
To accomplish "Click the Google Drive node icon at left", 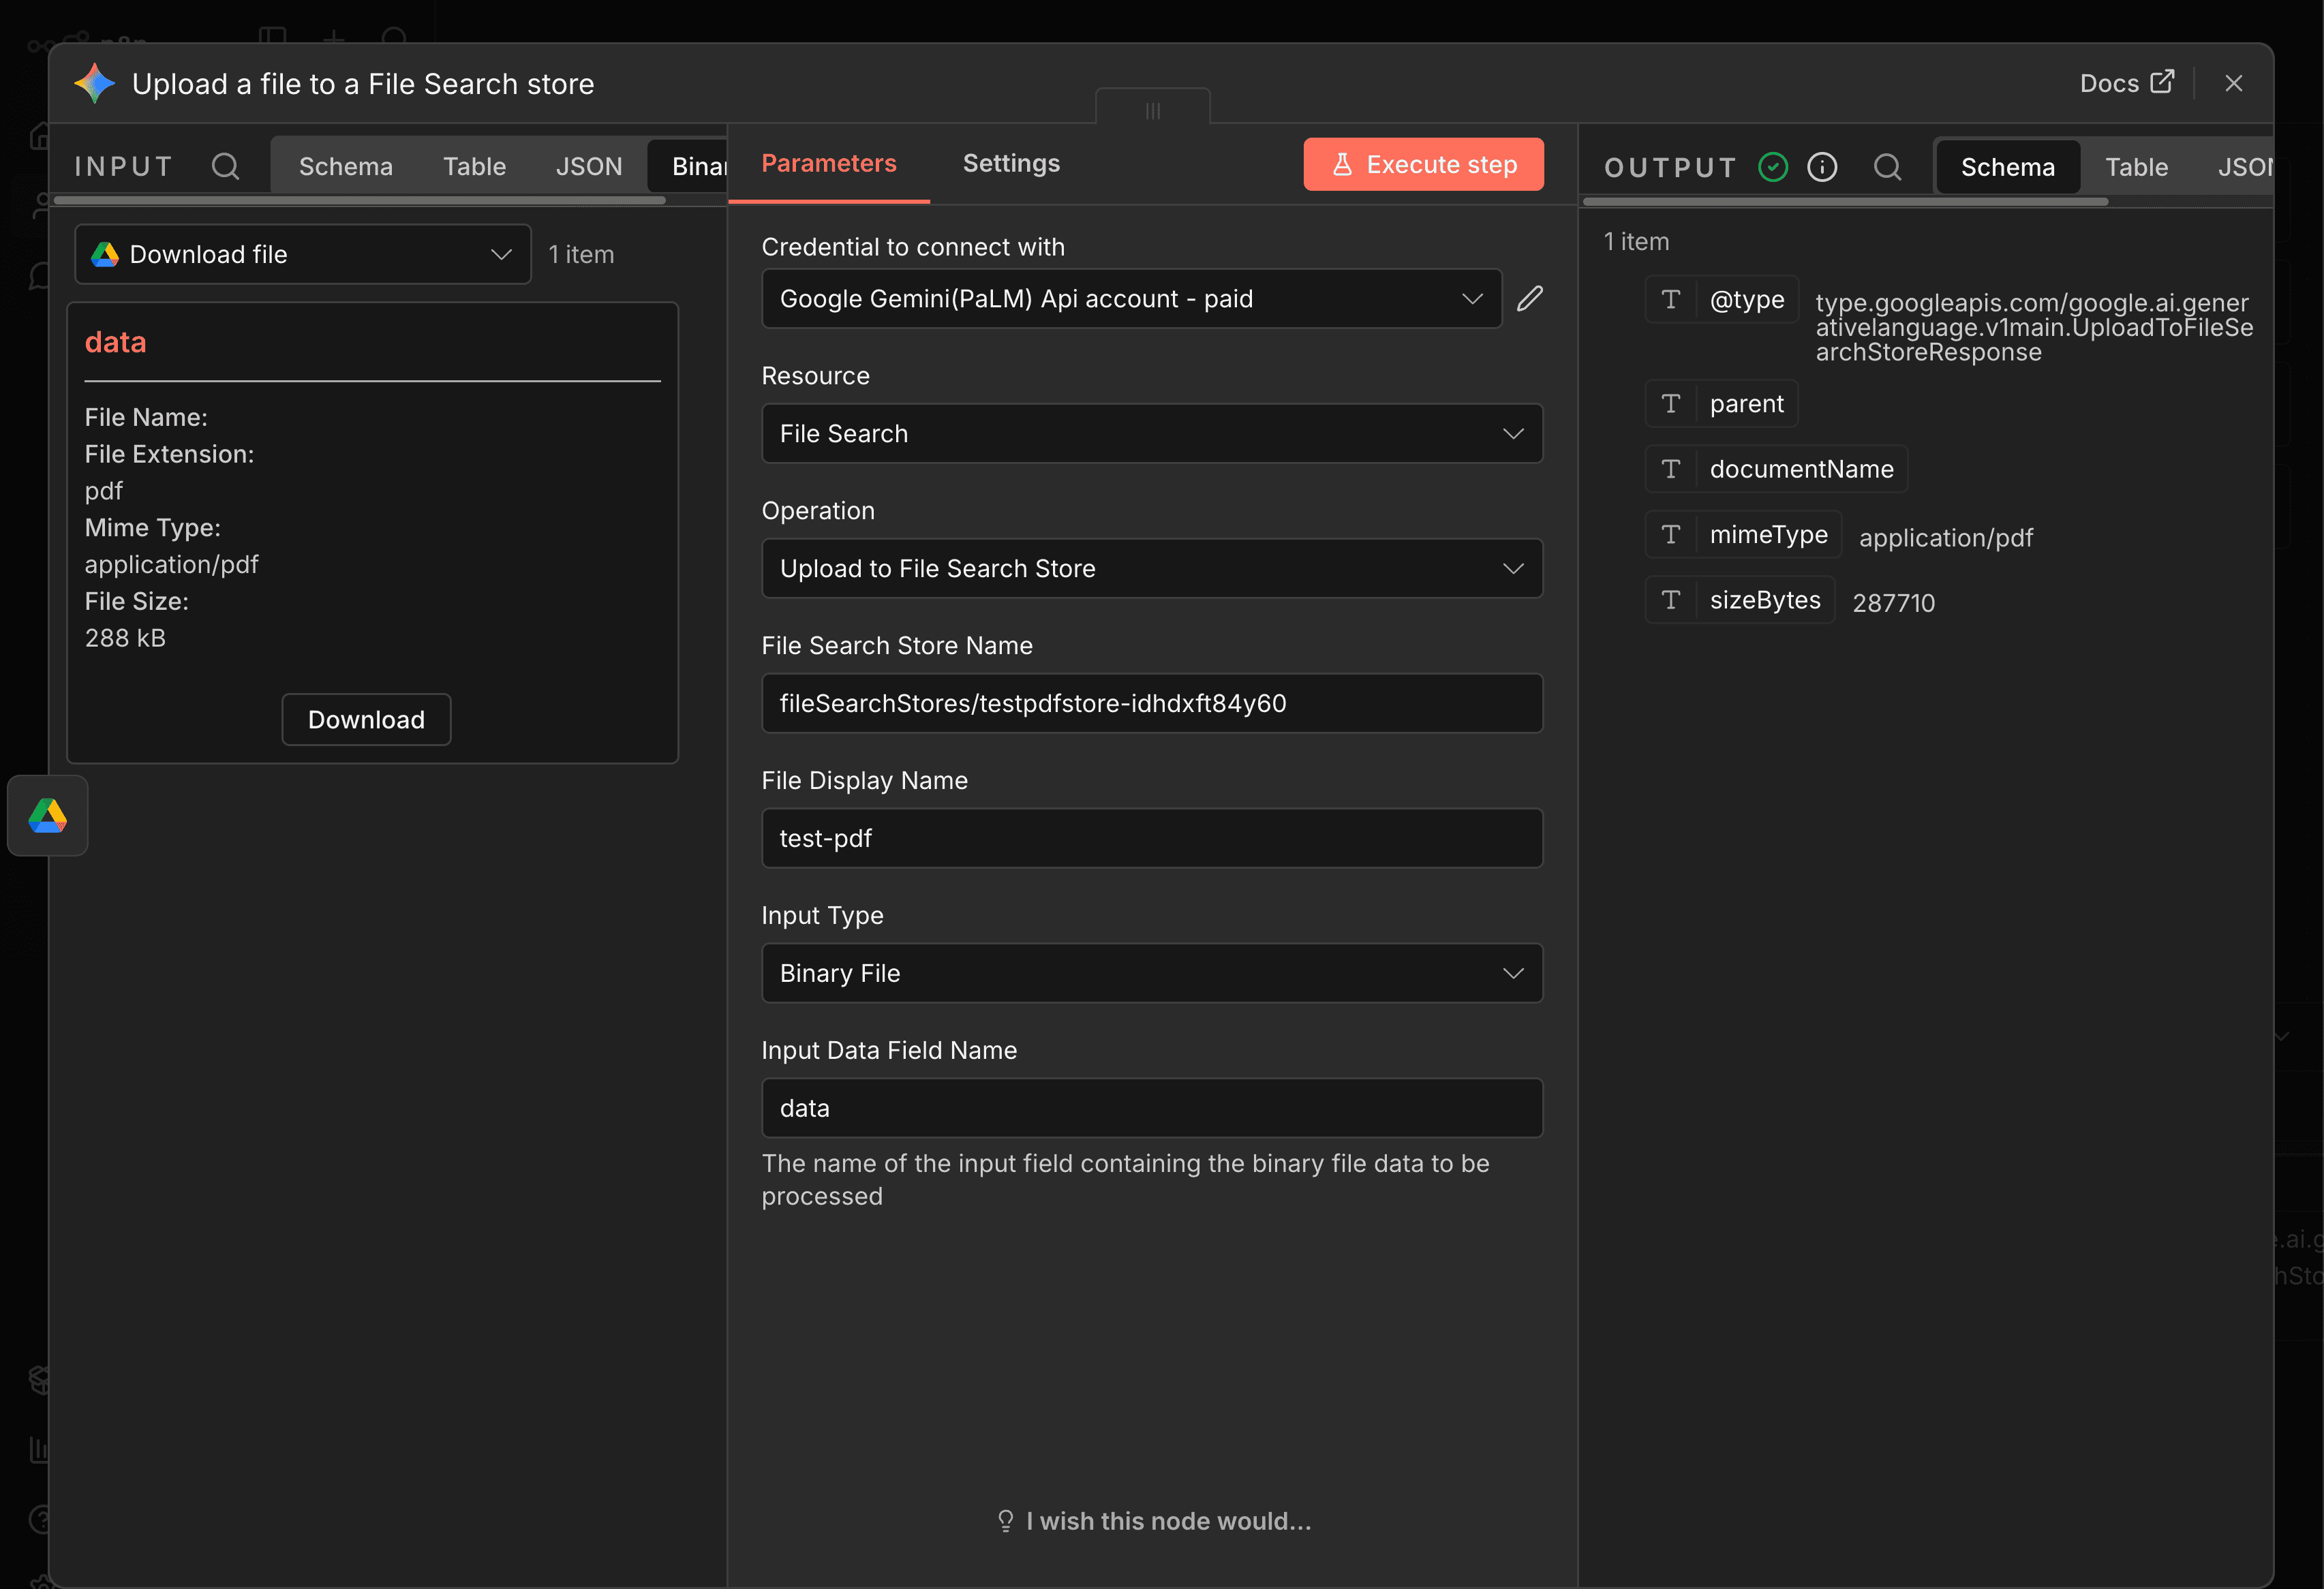I will 48,816.
